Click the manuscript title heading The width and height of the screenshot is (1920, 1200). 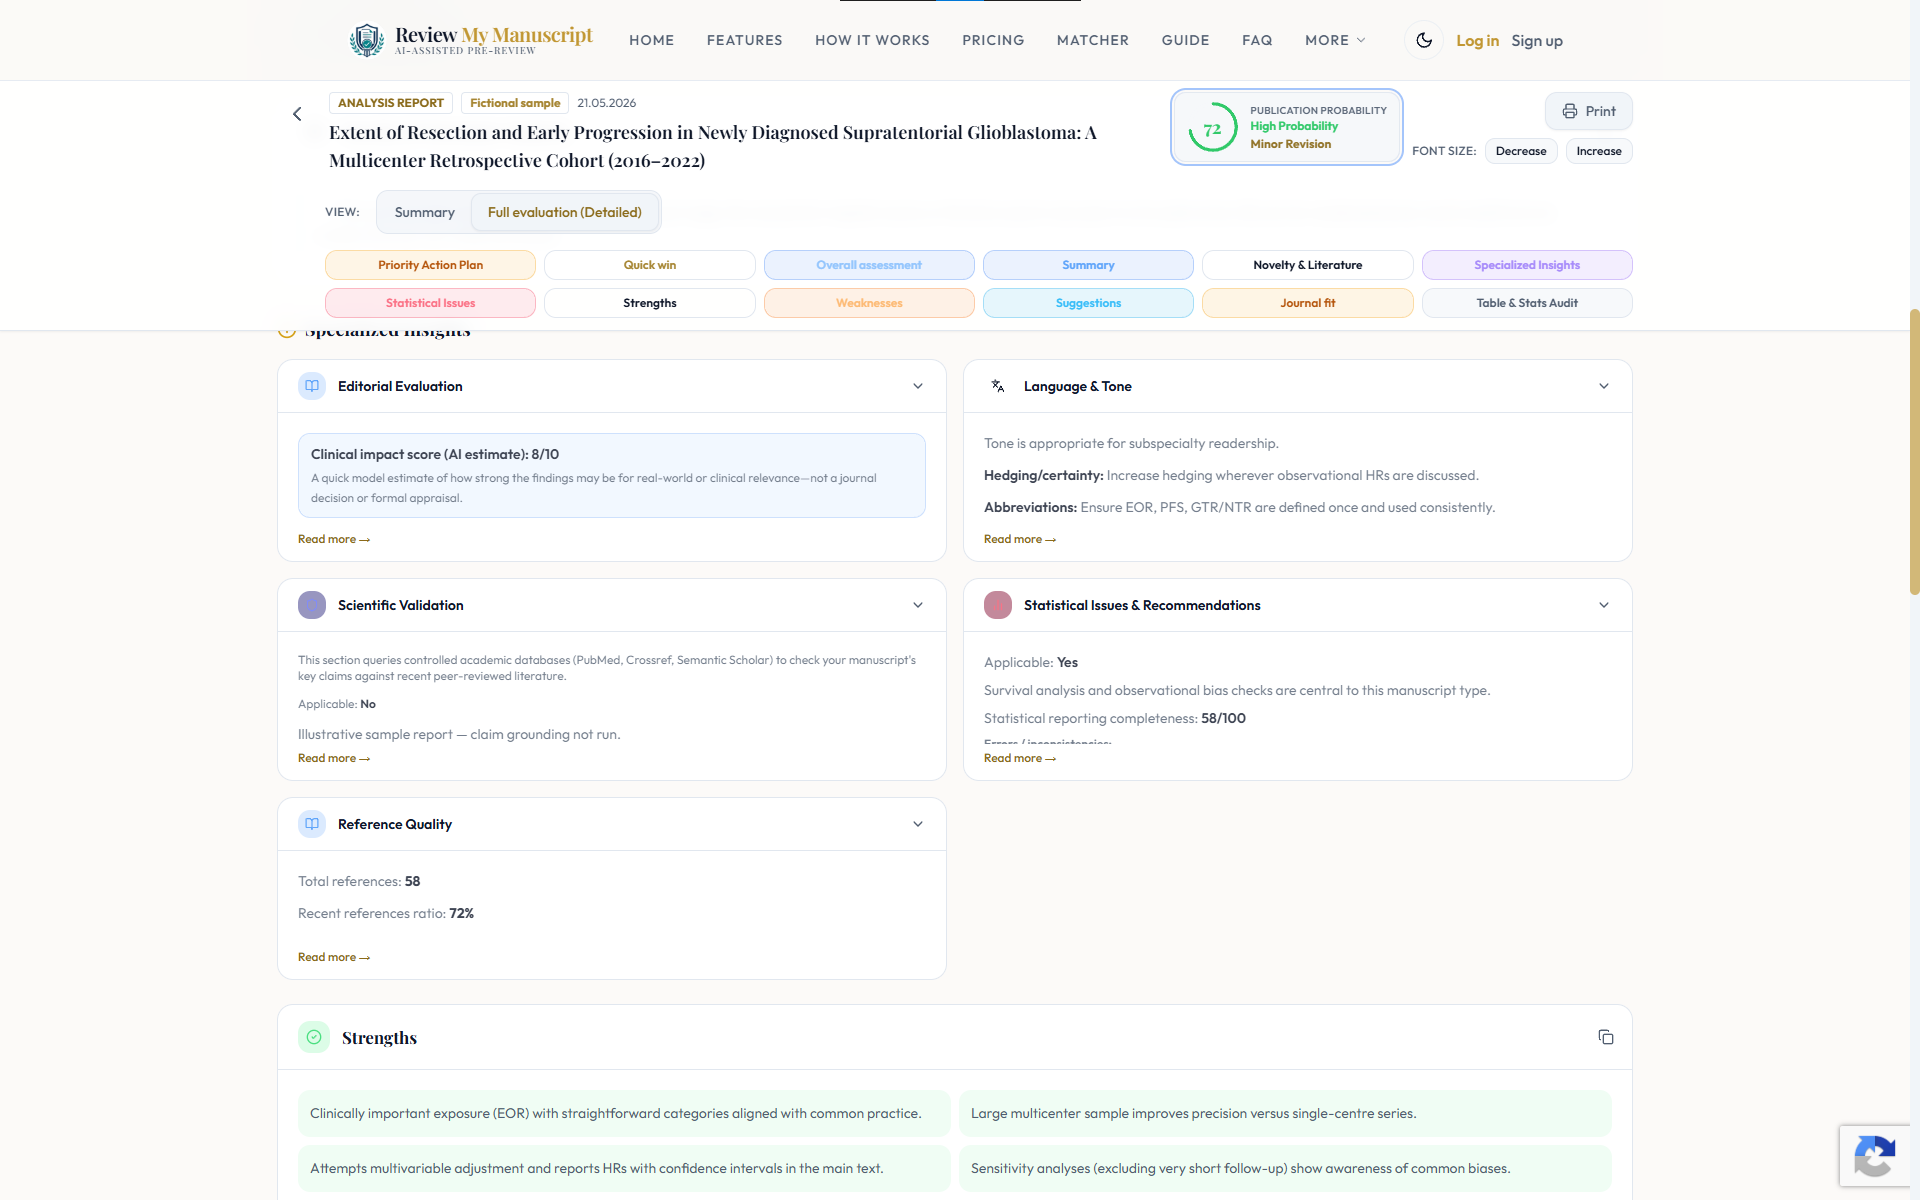point(713,146)
